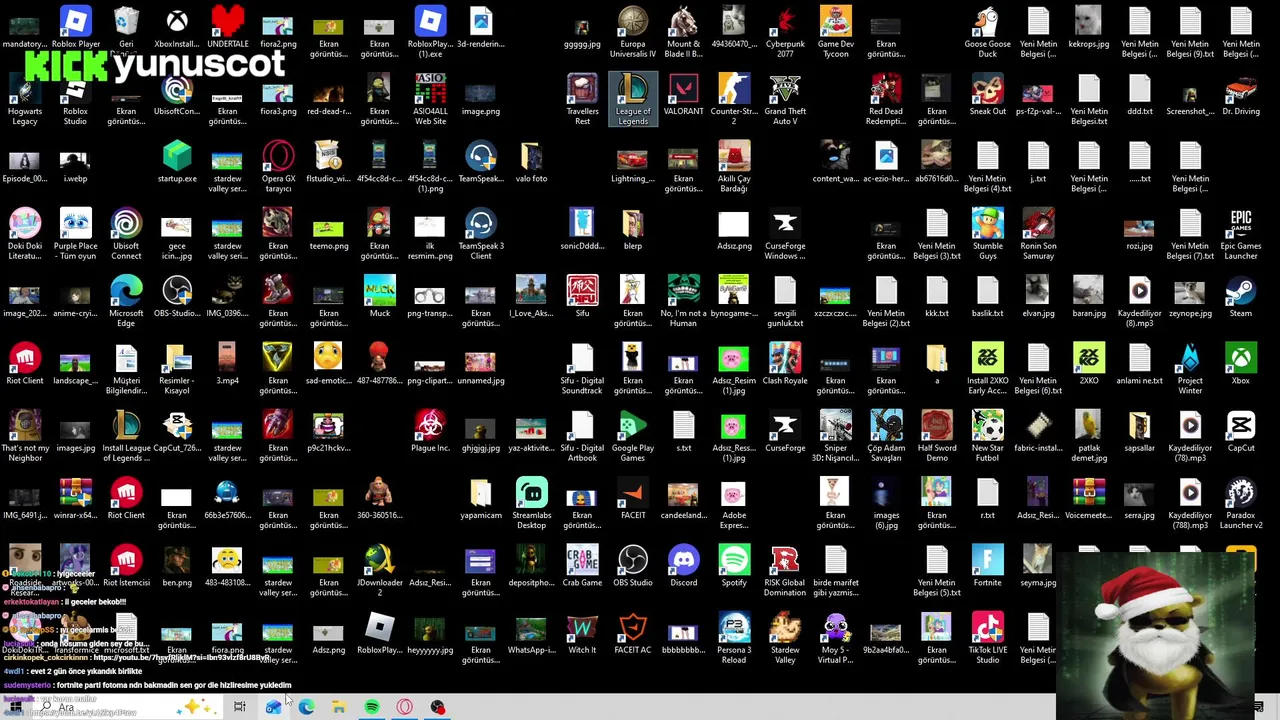The image size is (1280, 720).
Task: Select the League of Legends icon
Action: (x=633, y=100)
